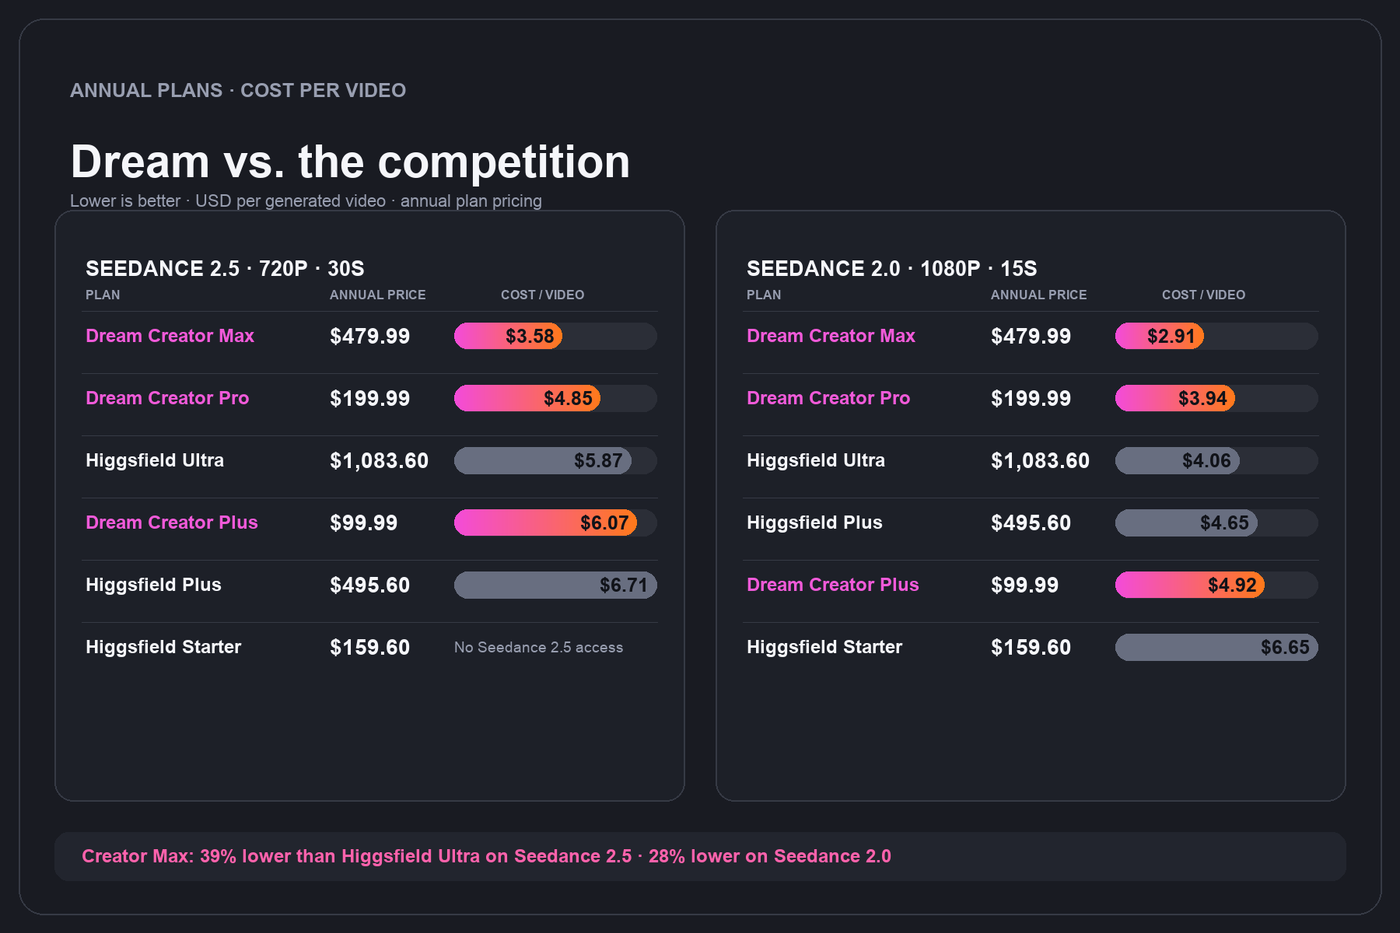
Task: Click the Cost / Video header in right table
Action: (x=1203, y=295)
